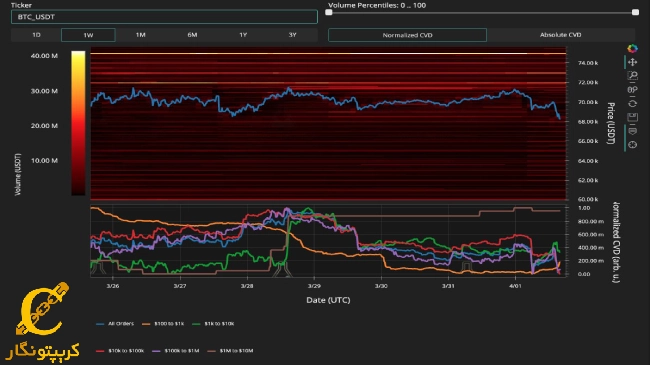Viewport: 650px width, 365px height.
Task: Click the 70.00 k price axis label
Action: [588, 102]
